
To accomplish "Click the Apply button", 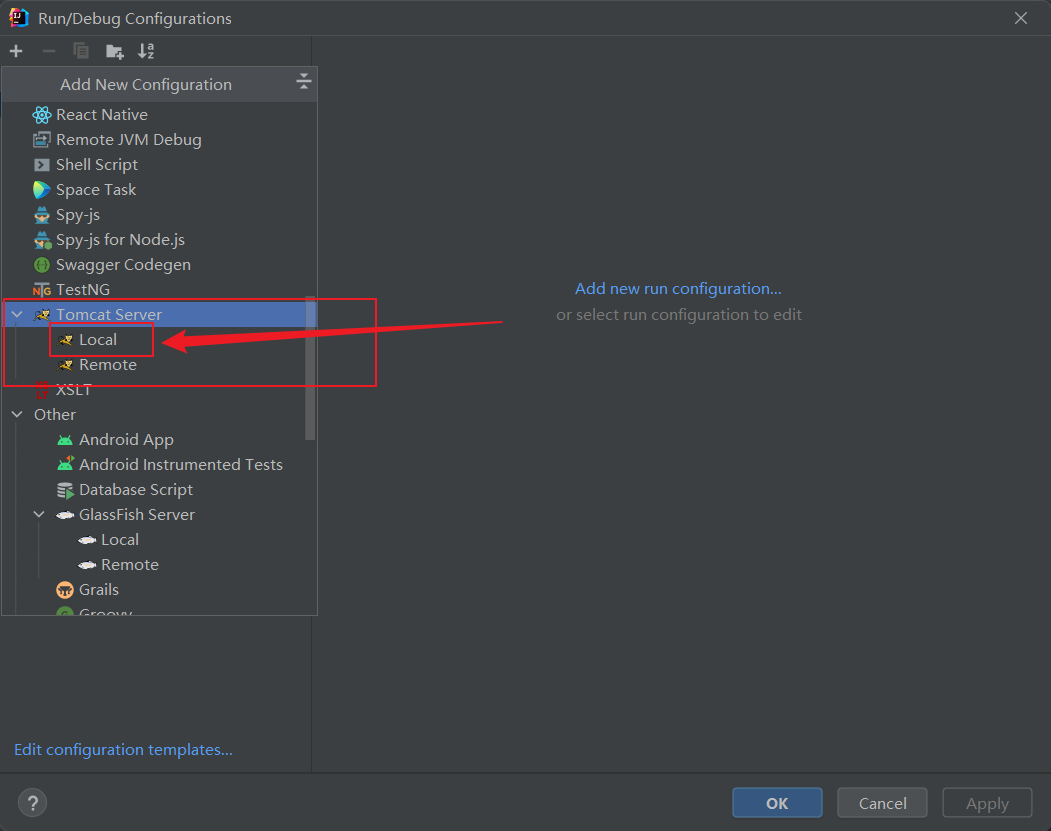I will point(987,803).
